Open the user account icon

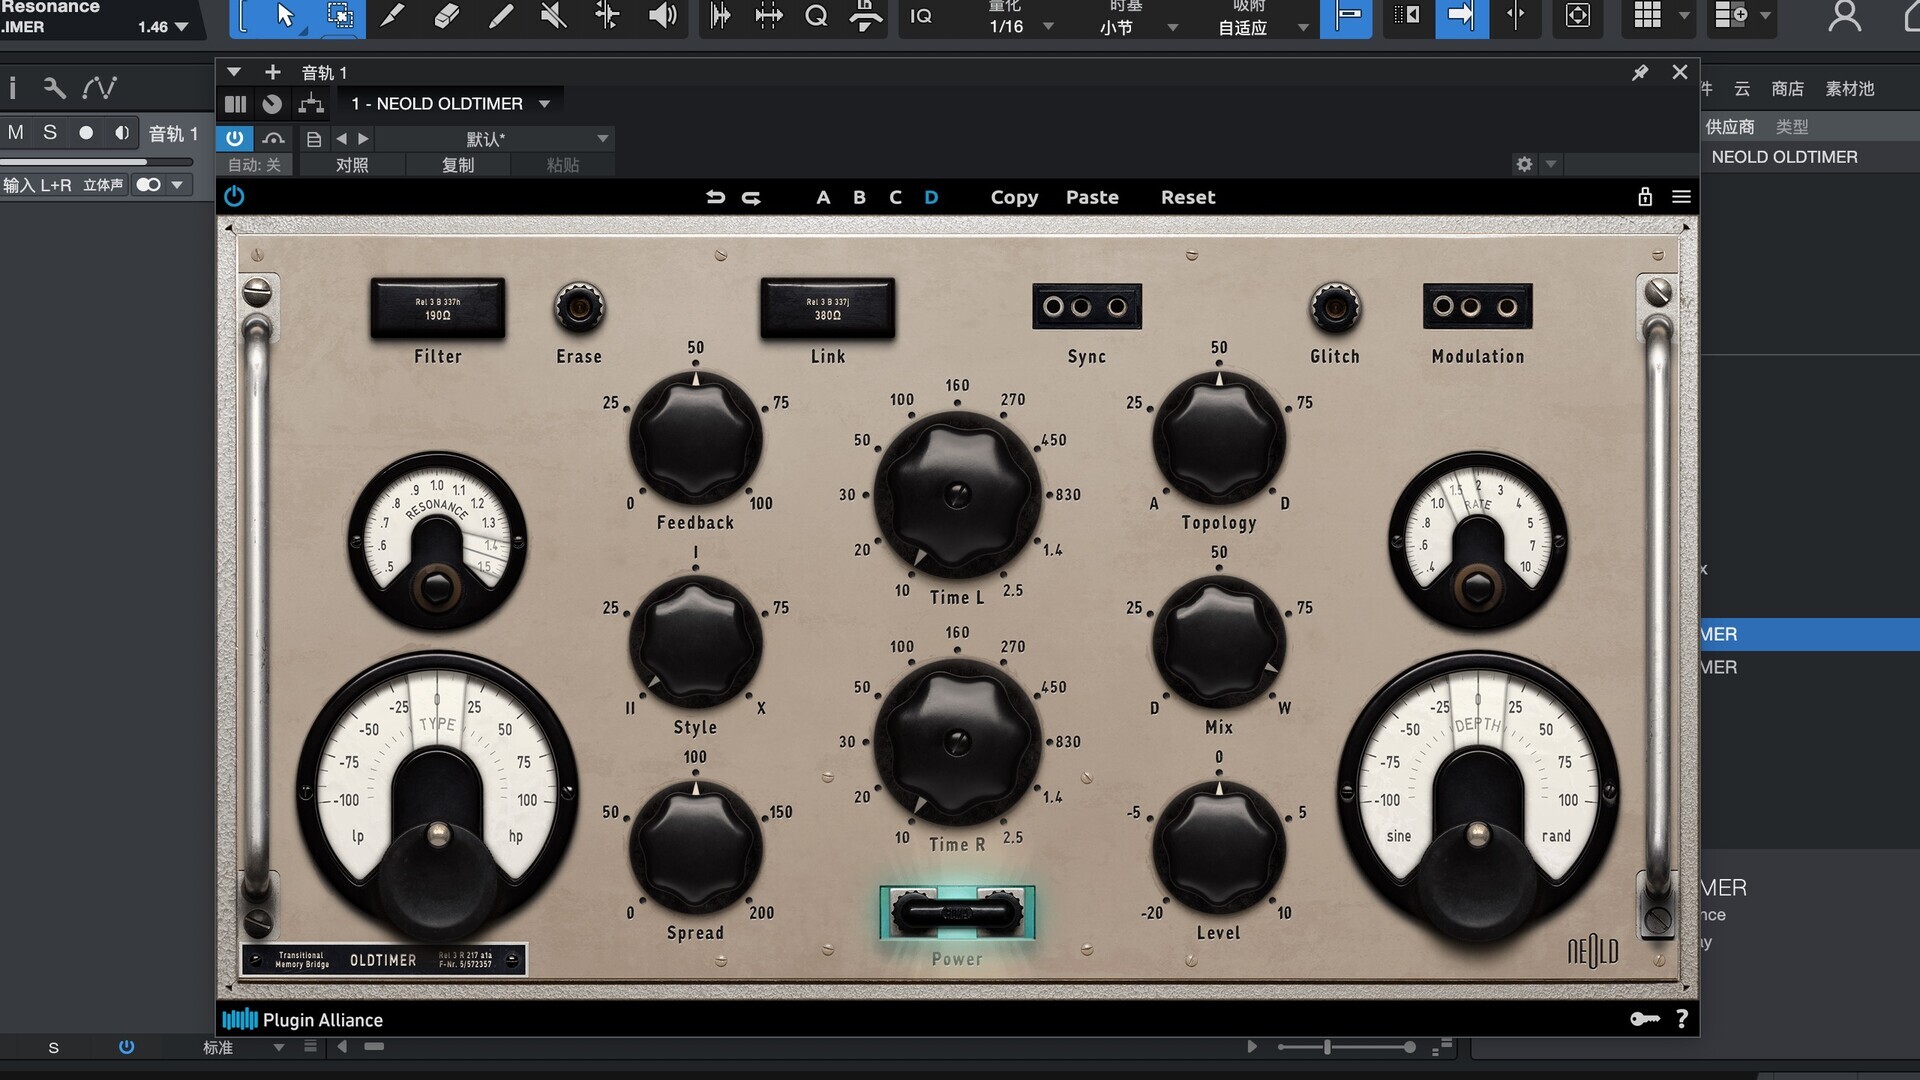tap(1844, 15)
